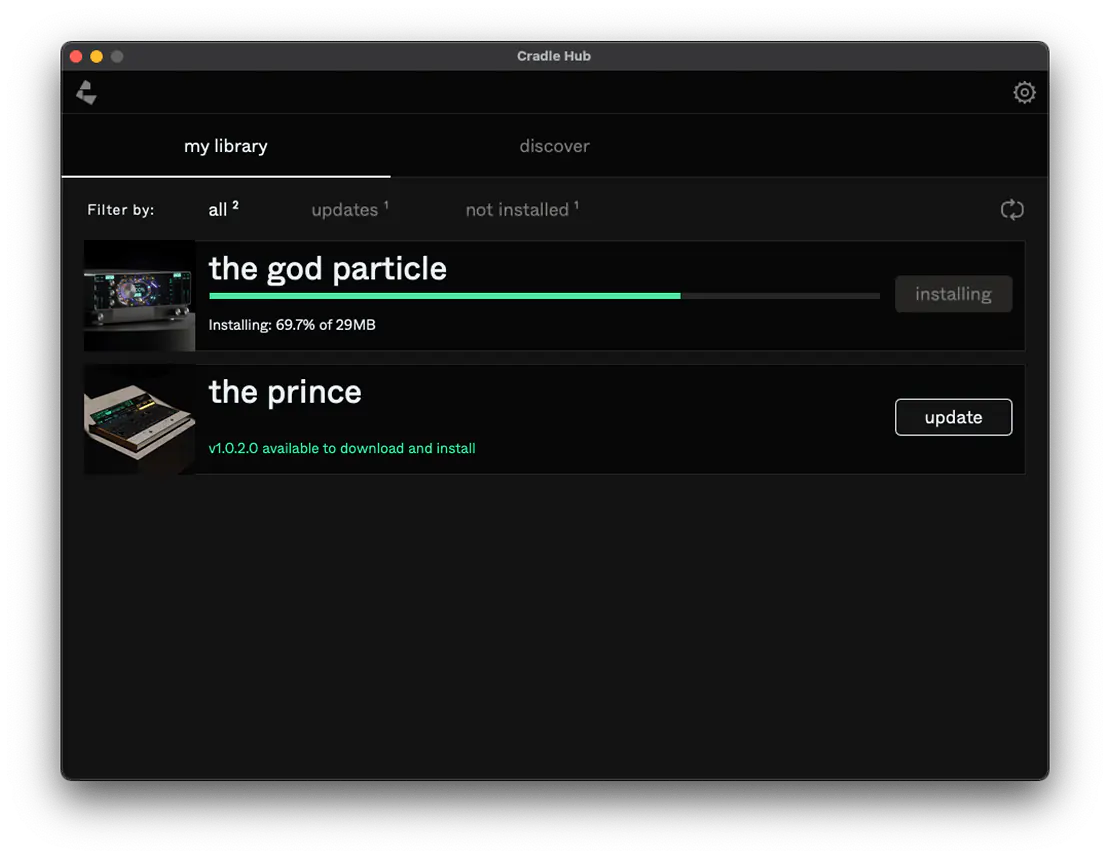Select the god particle thumbnail image
The width and height of the screenshot is (1110, 860).
(x=140, y=295)
